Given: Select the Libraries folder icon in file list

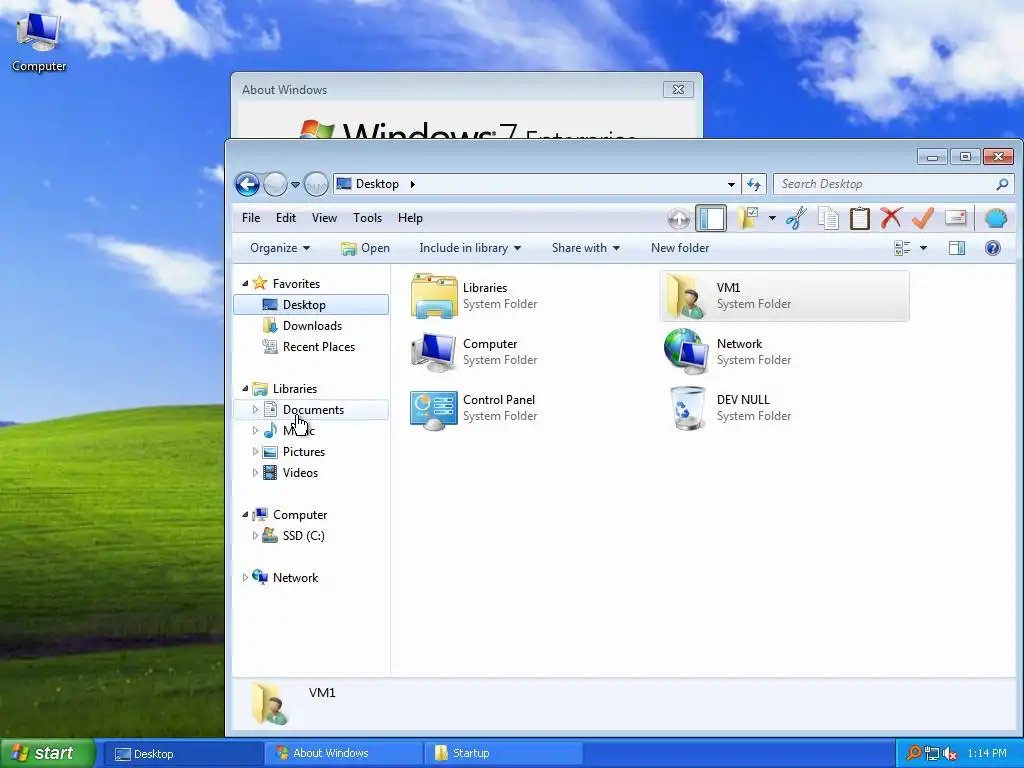Looking at the screenshot, I should pos(434,296).
